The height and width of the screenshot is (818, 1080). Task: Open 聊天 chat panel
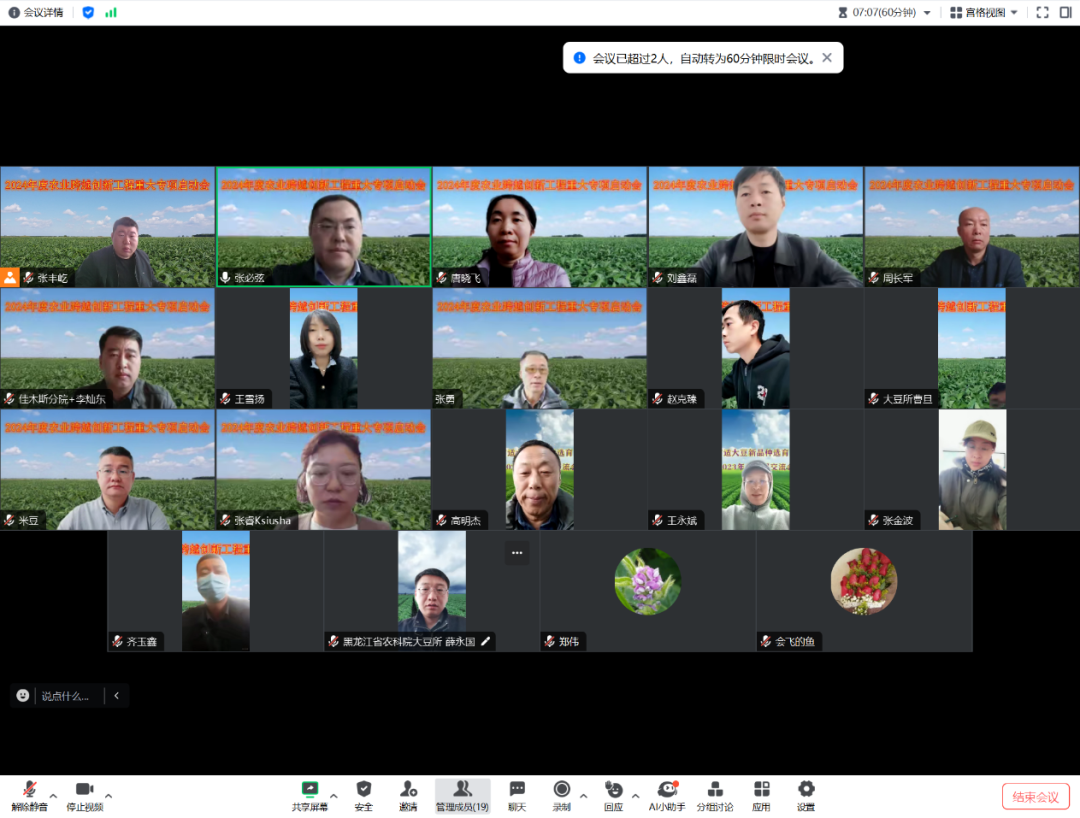(x=516, y=794)
